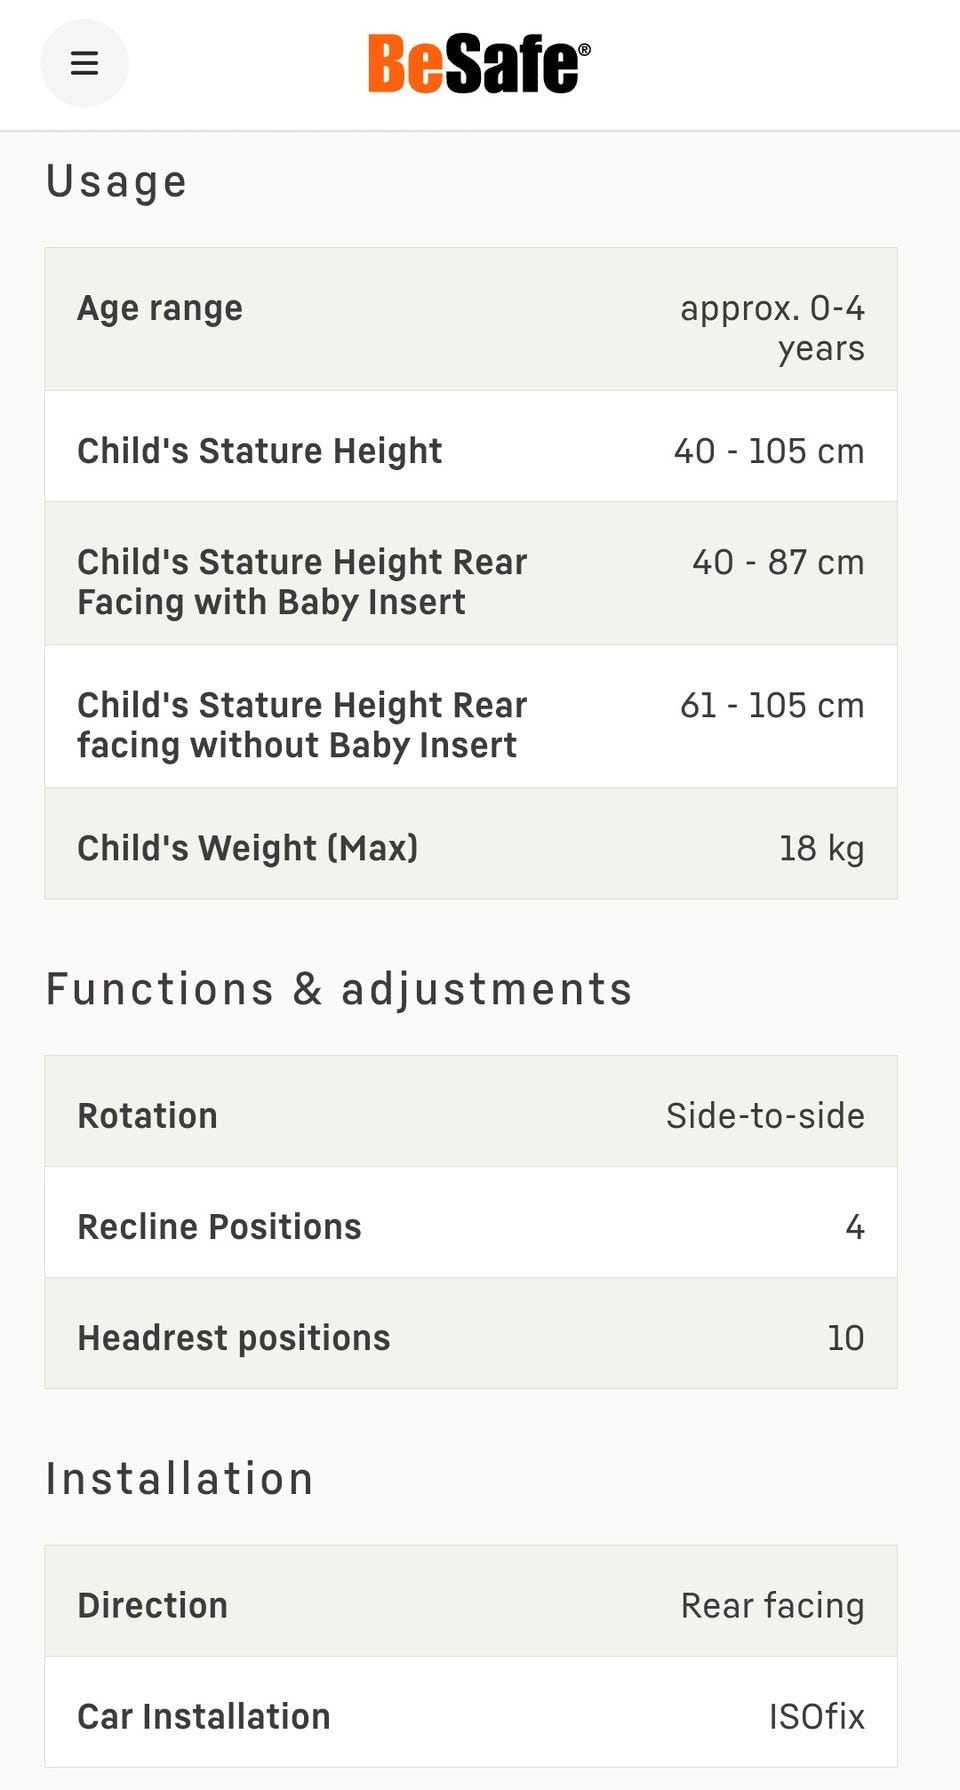This screenshot has height=1790, width=960.
Task: Open the hamburger menu
Action: click(84, 63)
